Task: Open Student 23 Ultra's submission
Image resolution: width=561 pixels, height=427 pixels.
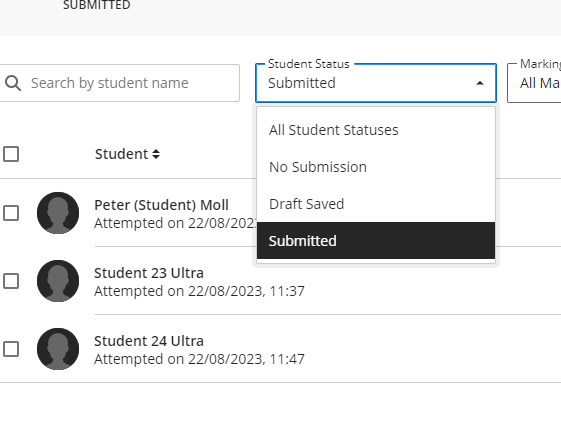Action: click(149, 273)
